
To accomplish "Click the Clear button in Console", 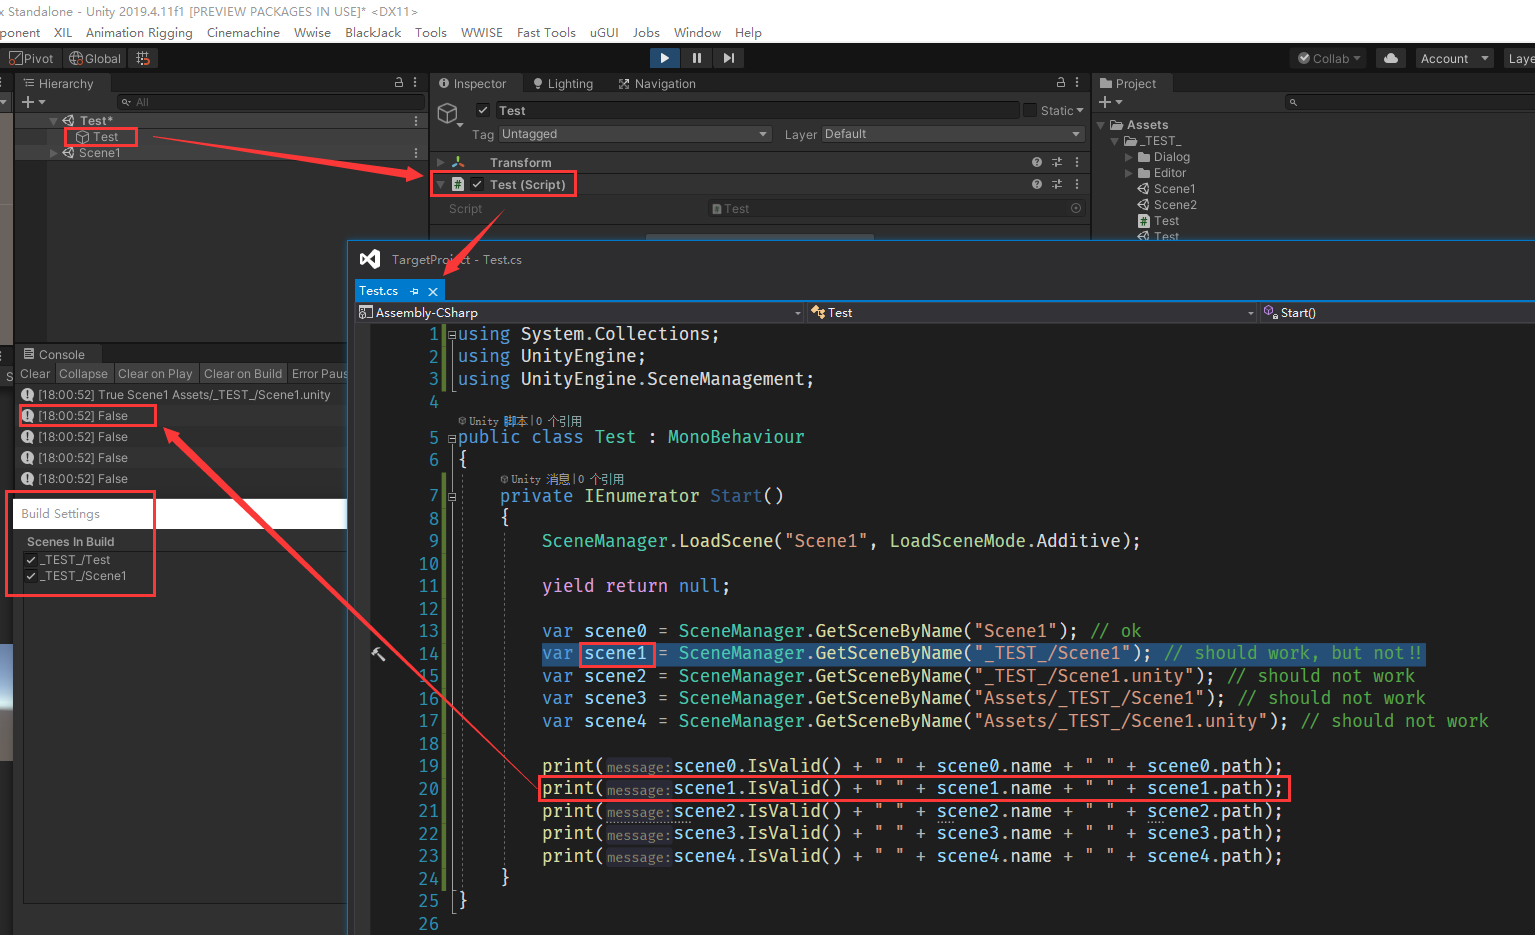I will (35, 374).
